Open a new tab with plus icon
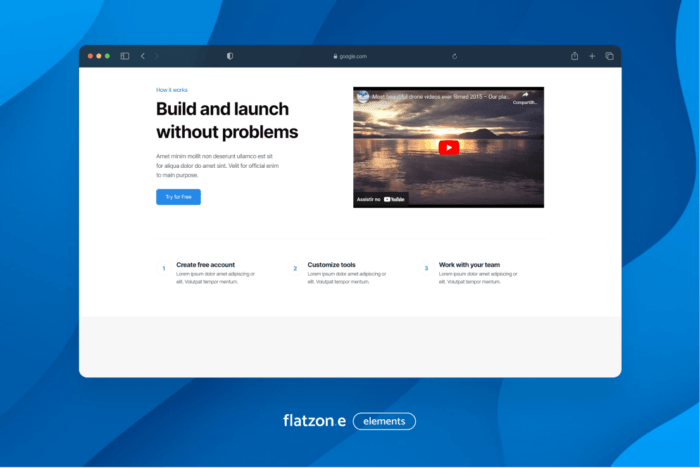 (x=592, y=56)
